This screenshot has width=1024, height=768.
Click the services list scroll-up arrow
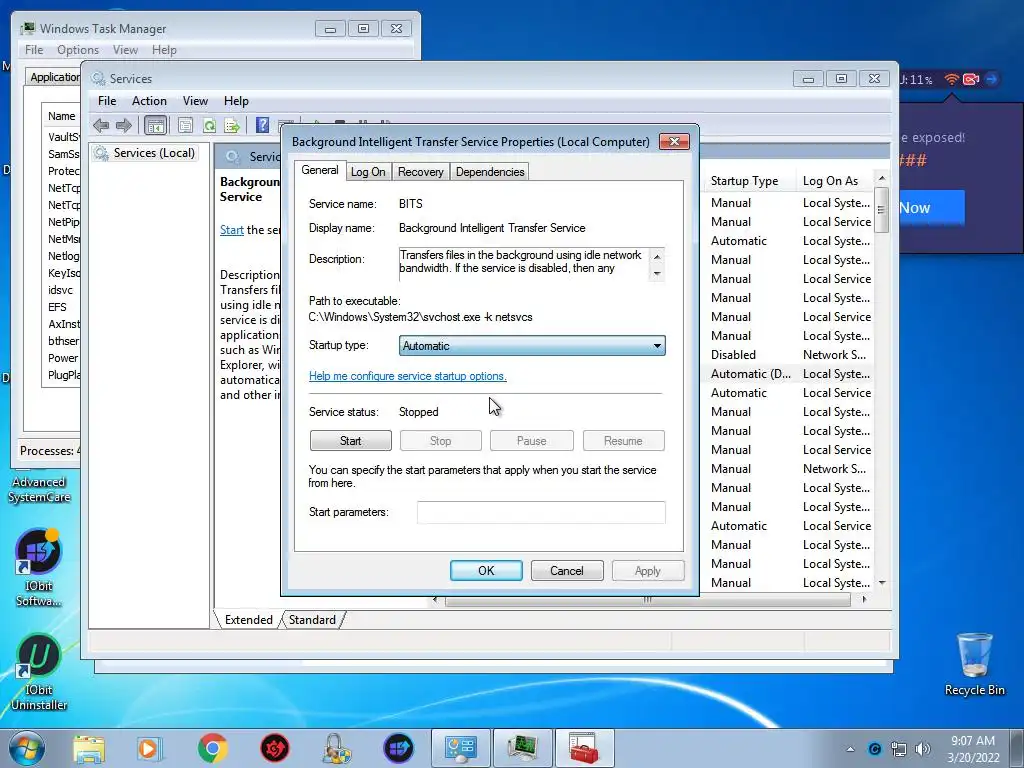882,178
